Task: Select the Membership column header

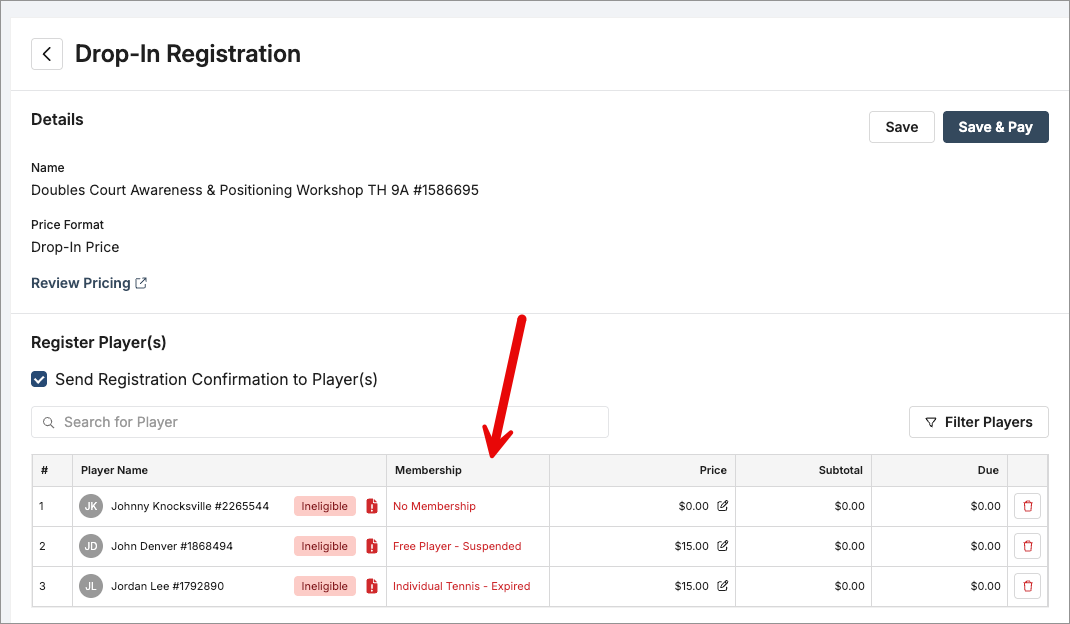Action: point(428,470)
